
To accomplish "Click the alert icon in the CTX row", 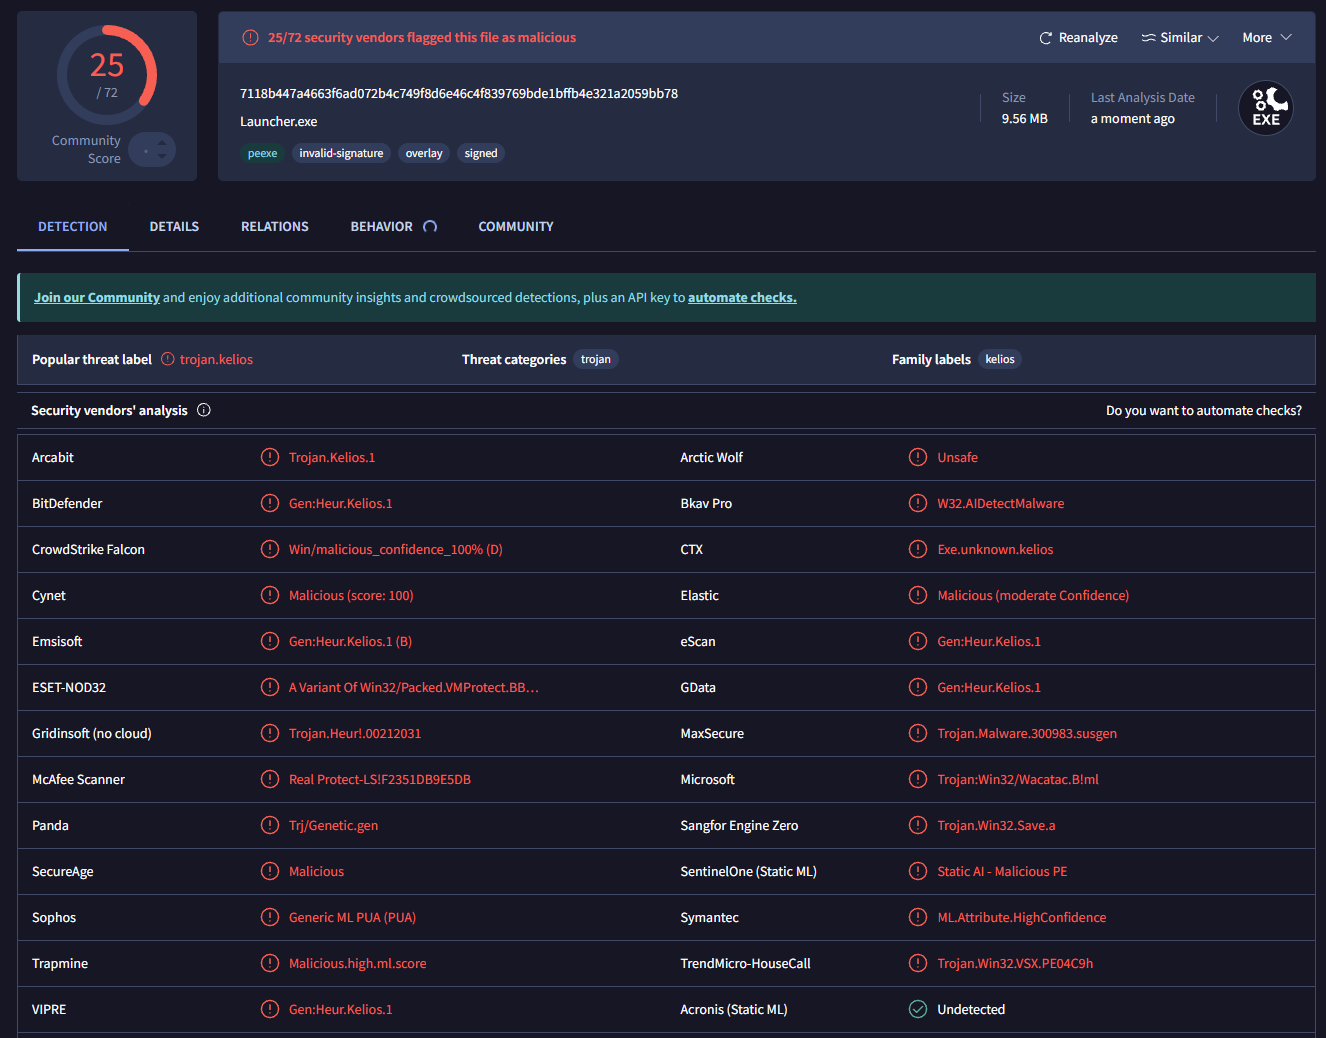I will (918, 549).
